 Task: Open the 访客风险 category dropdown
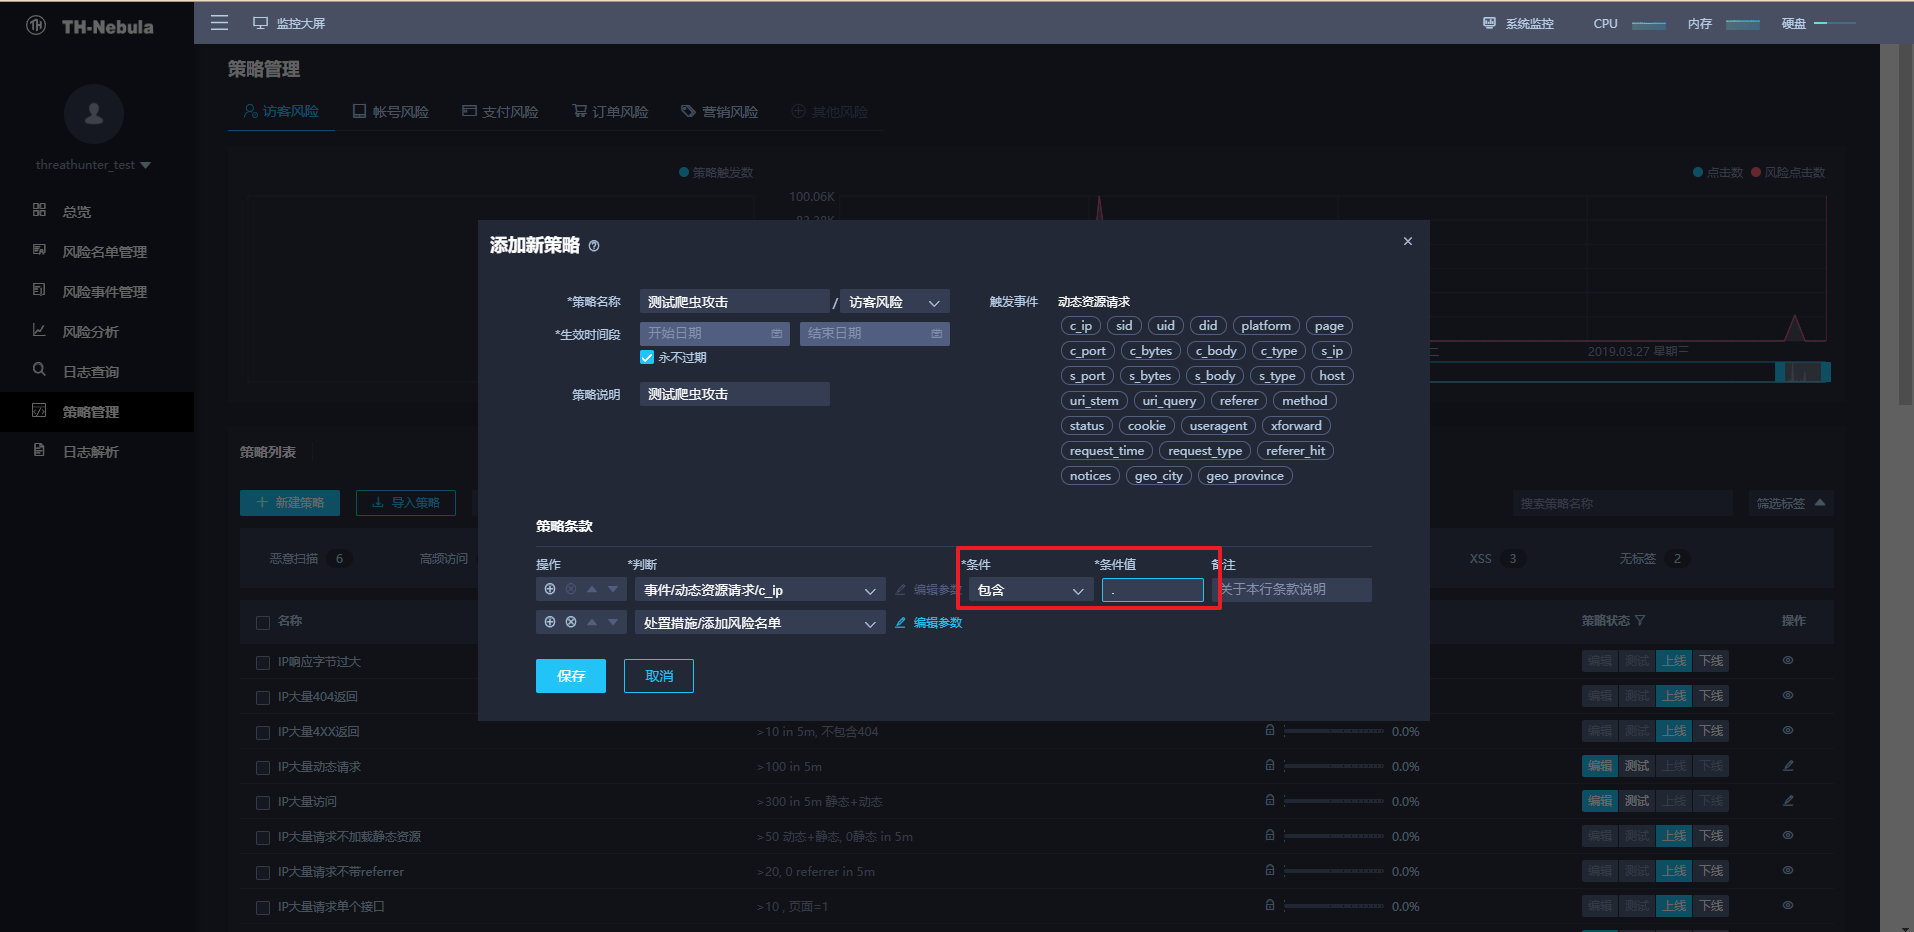click(895, 302)
